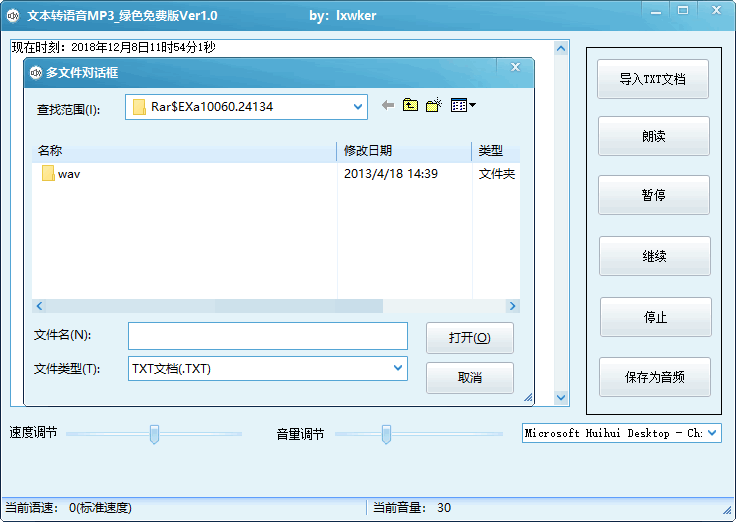Click file list scroll right arrow
The width and height of the screenshot is (736, 522).
[513, 306]
